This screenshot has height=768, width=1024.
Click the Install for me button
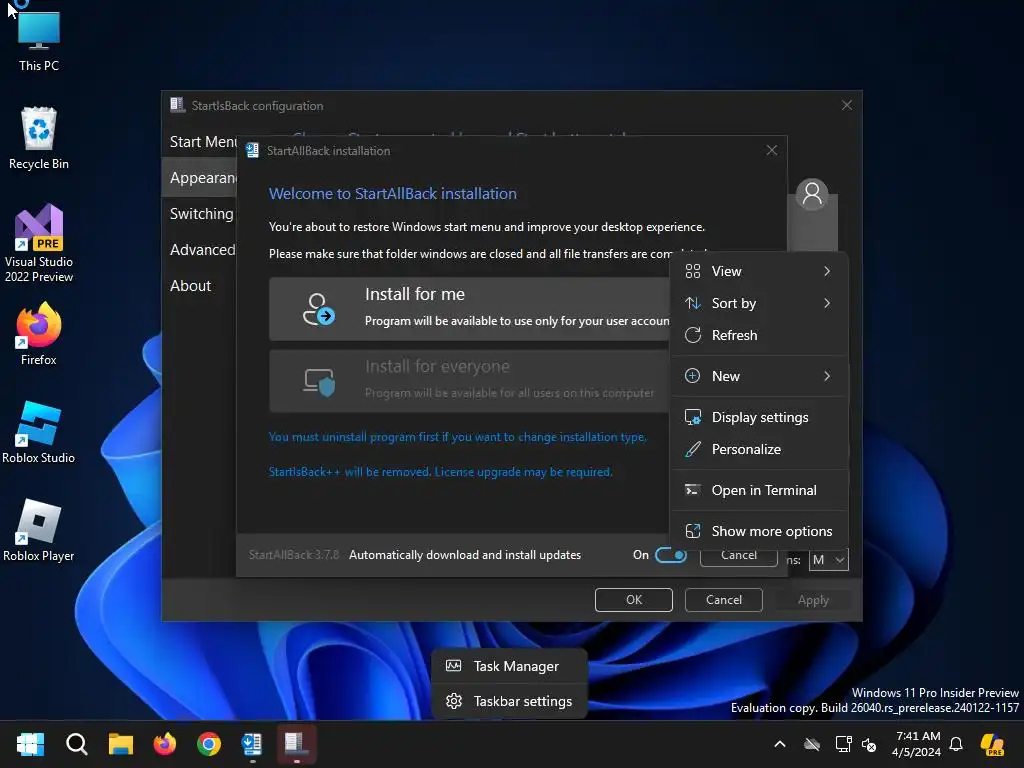pos(469,309)
